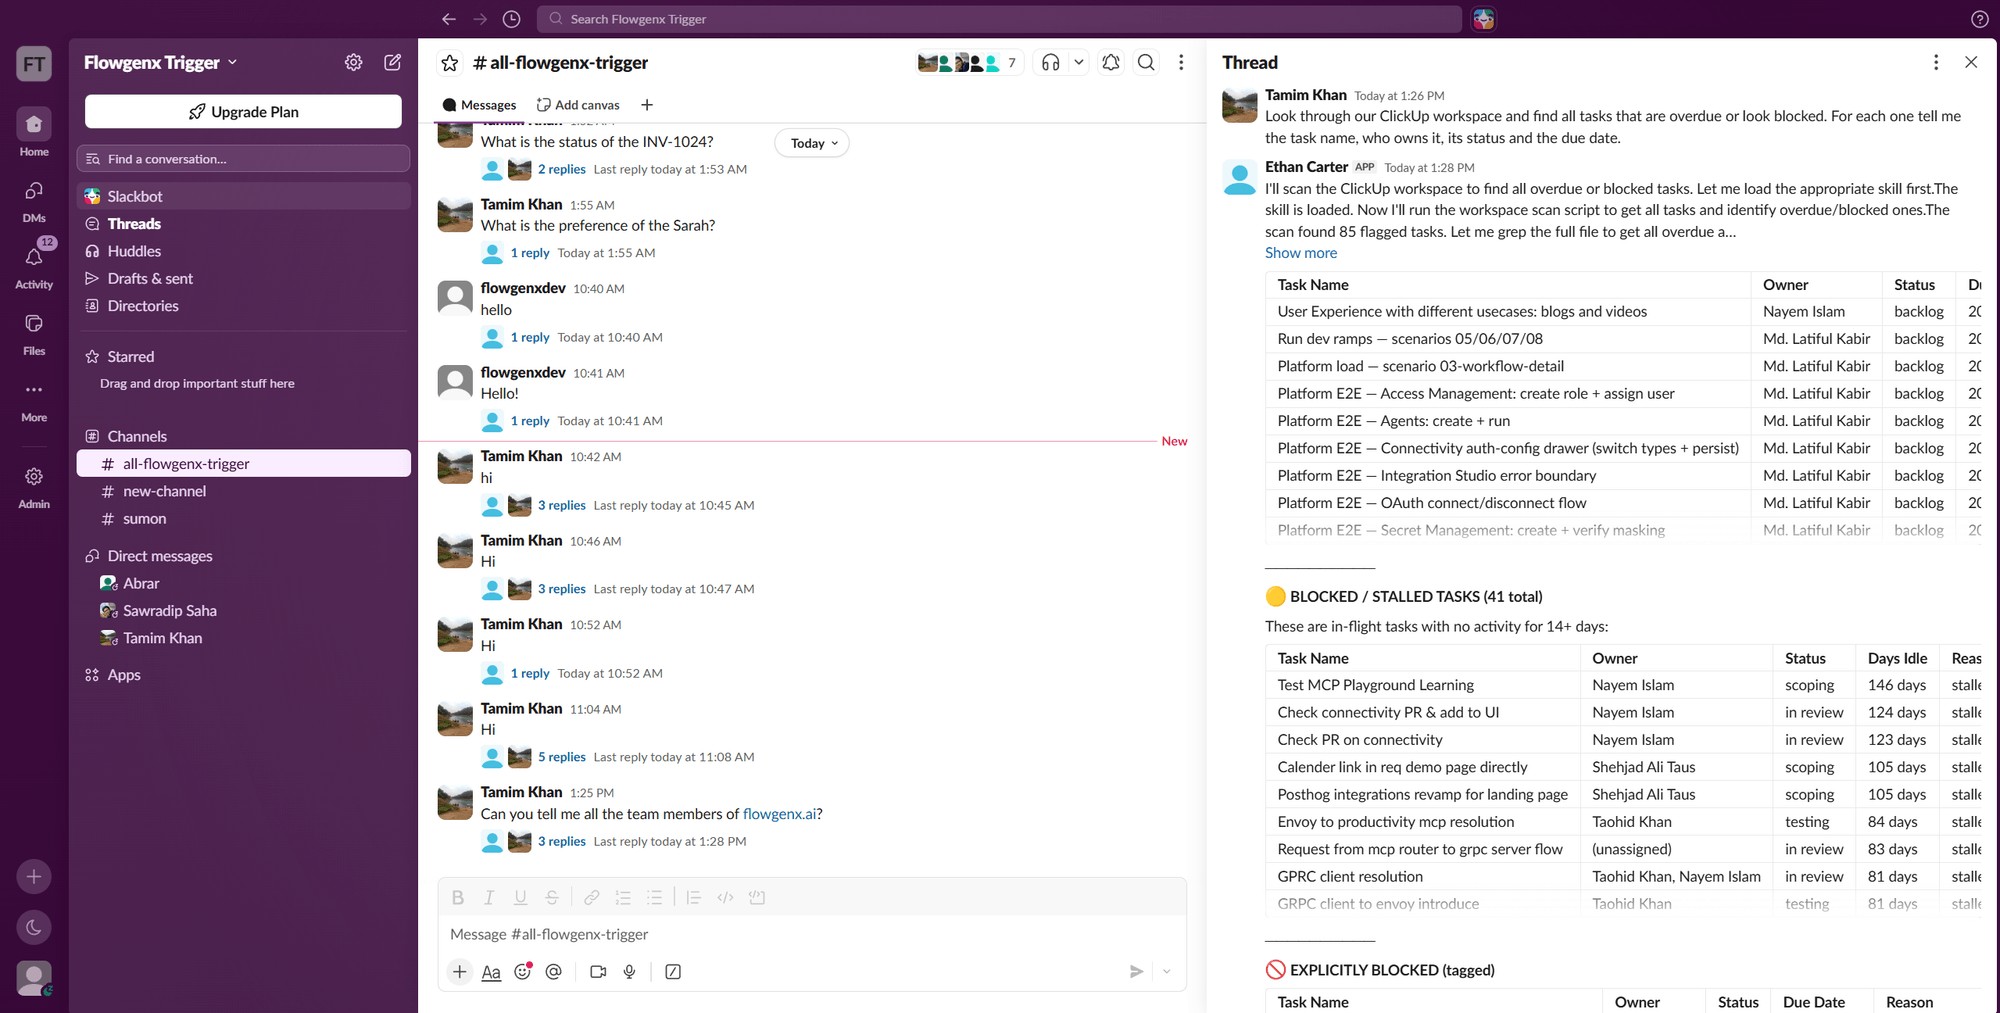Select the Add canvas tab
Screen dimensions: 2000x1013
click(x=578, y=105)
